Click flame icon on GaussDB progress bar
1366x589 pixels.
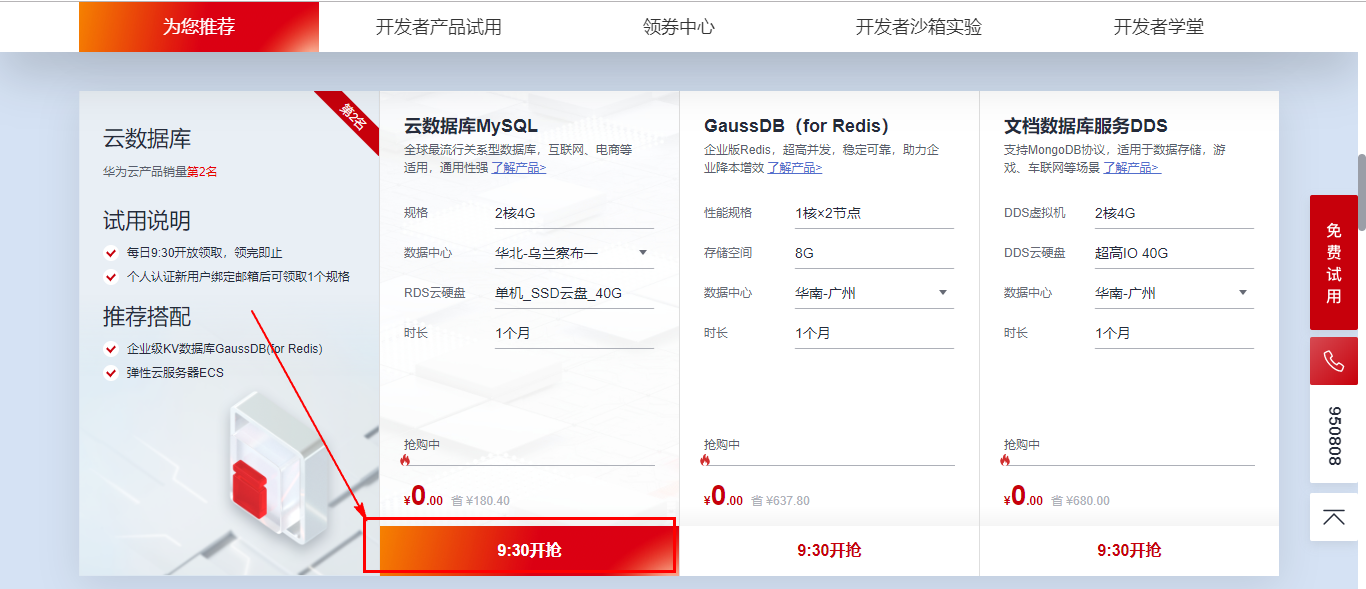click(x=705, y=461)
